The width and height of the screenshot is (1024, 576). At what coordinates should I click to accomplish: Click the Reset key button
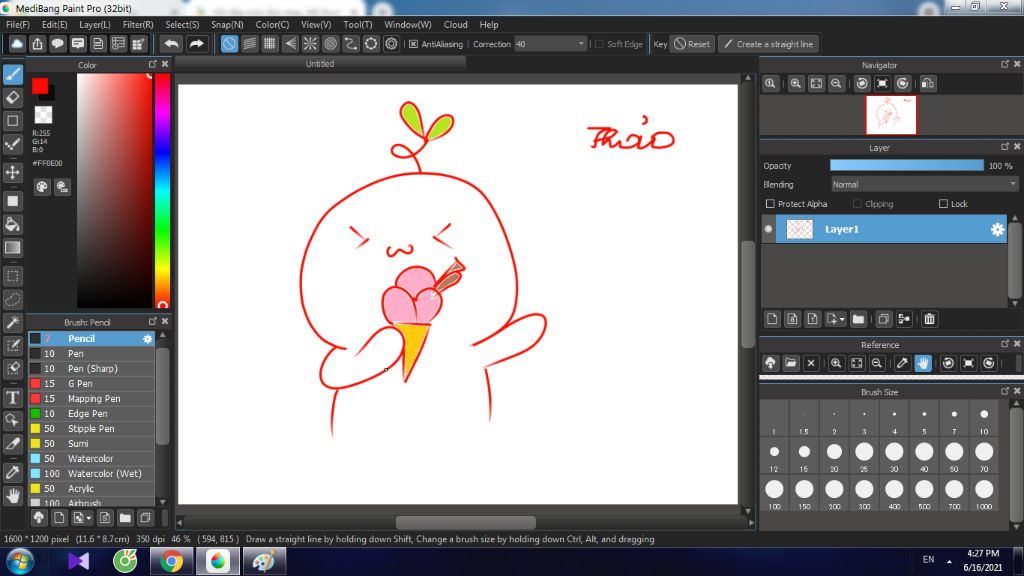(692, 44)
